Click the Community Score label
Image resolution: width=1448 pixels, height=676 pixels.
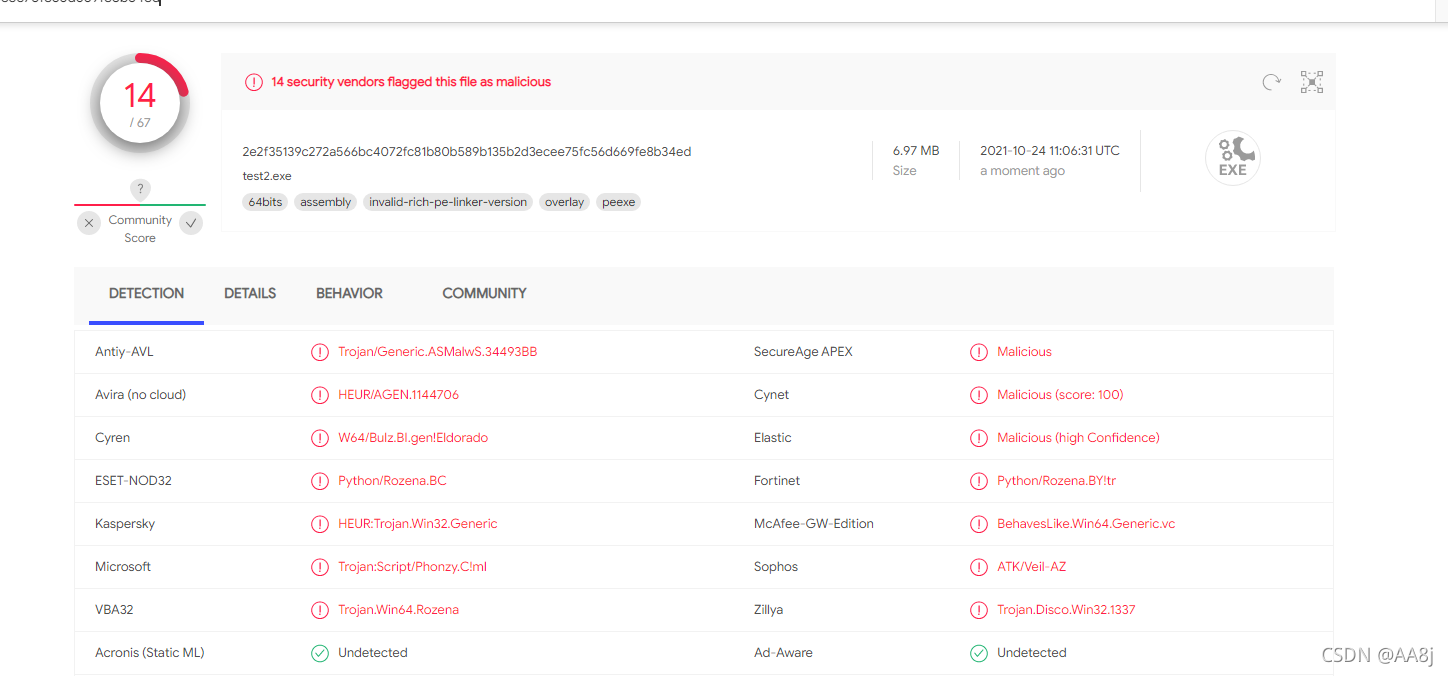140,229
